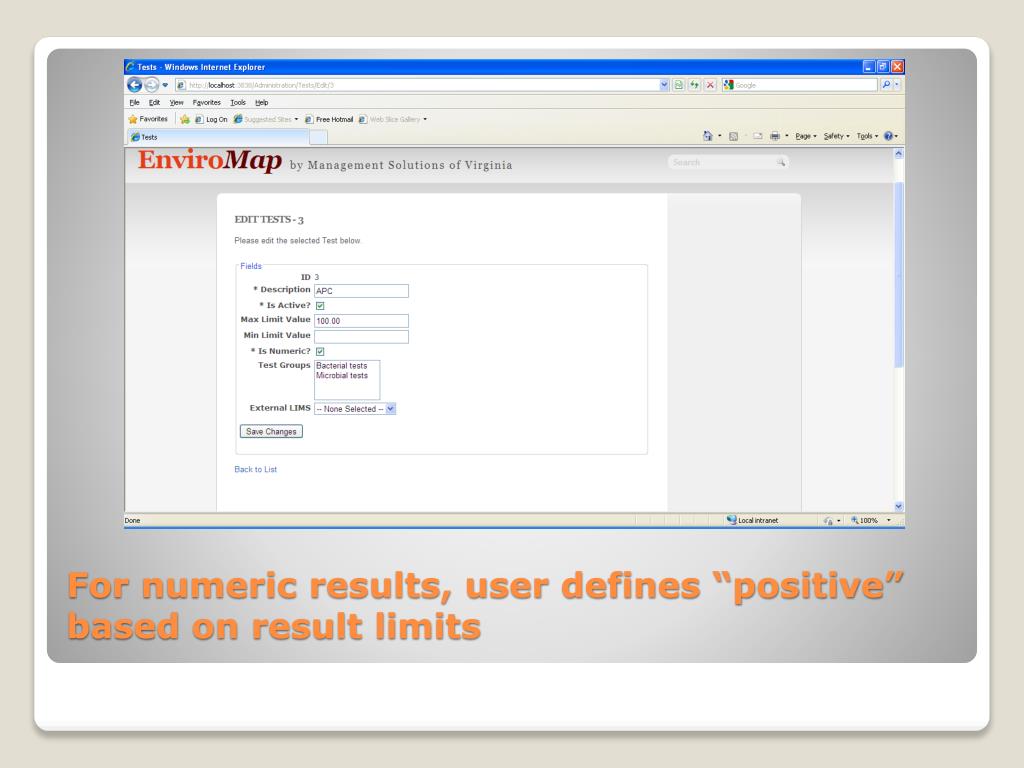Open the search provider dropdown arrow

pyautogui.click(x=897, y=84)
